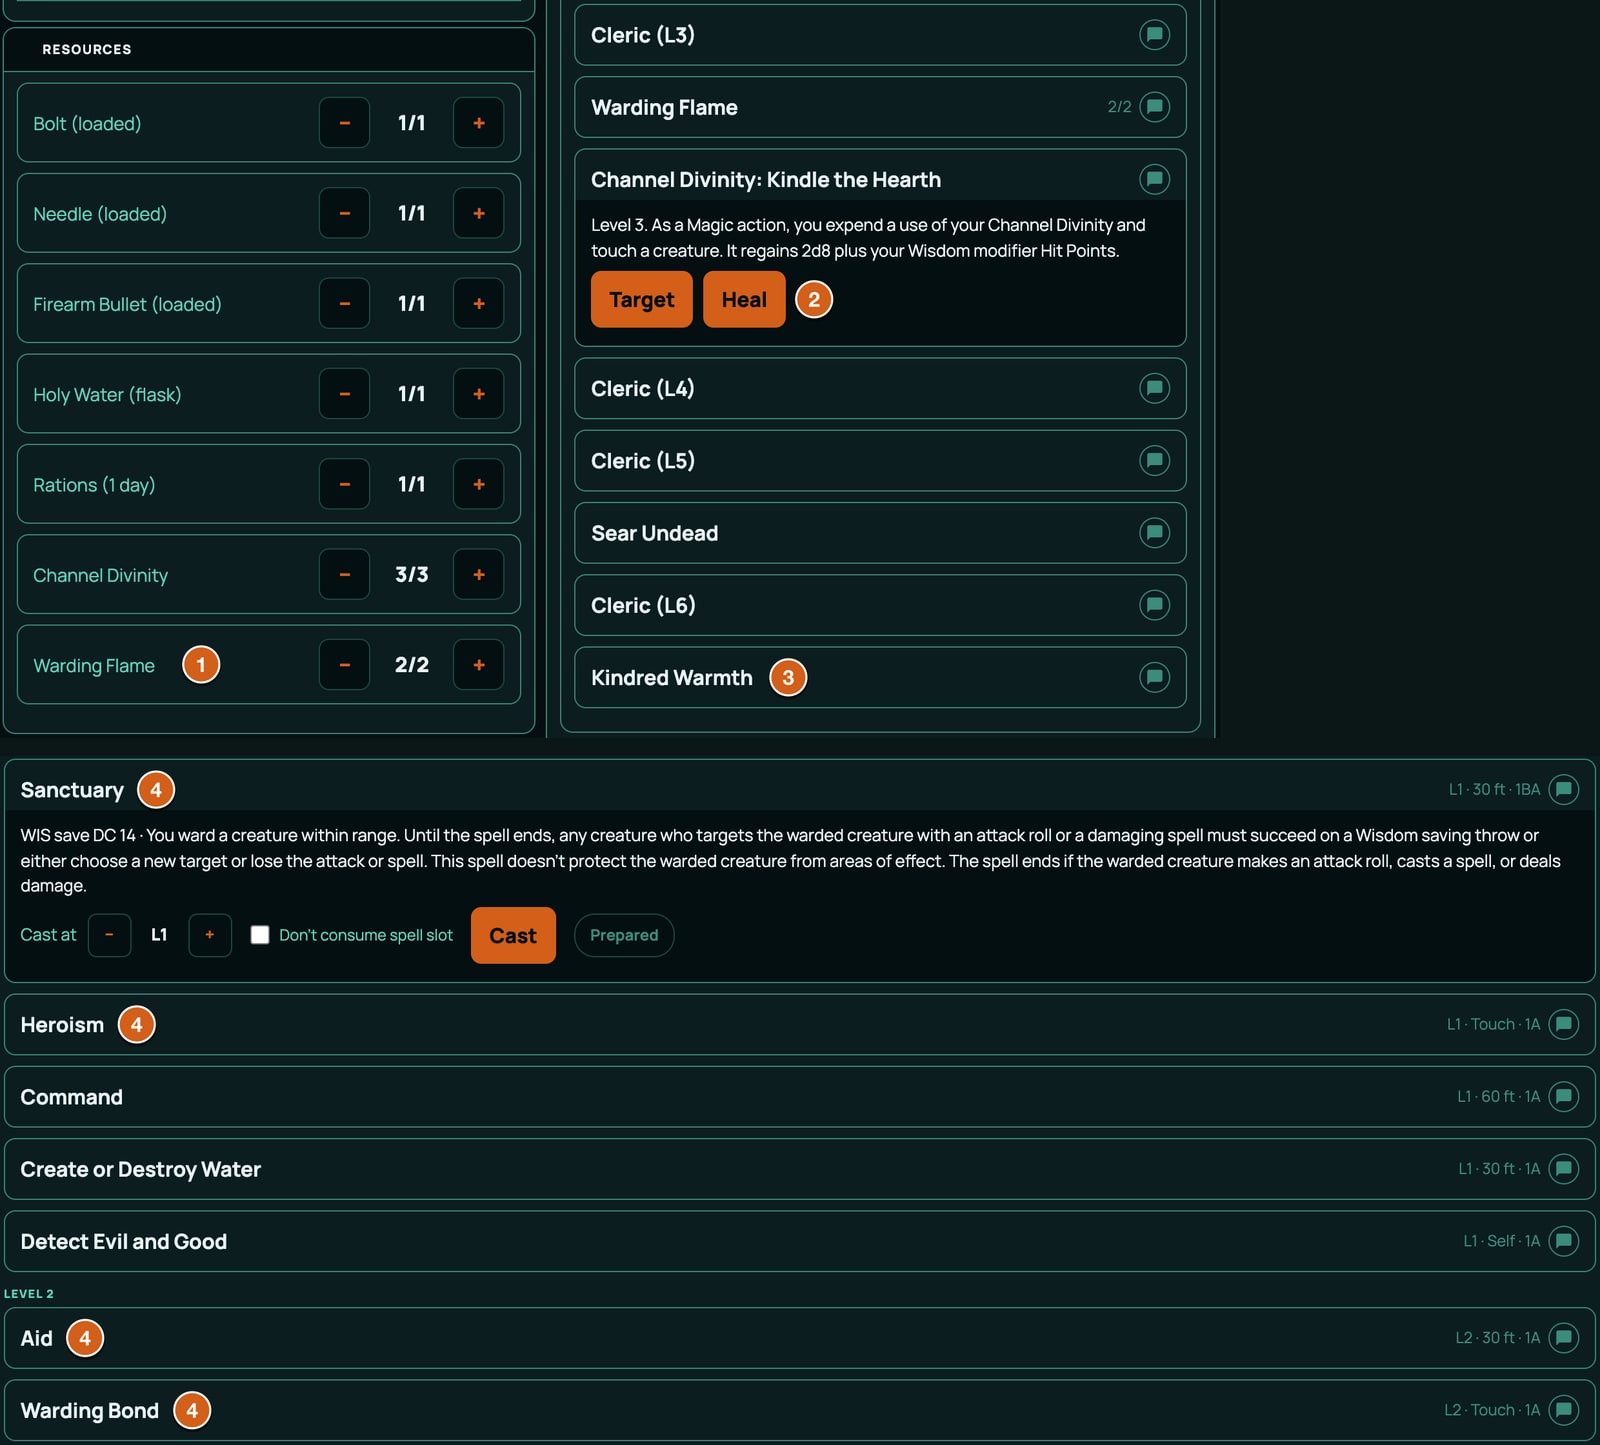Expand the Kindred Warmth feature
This screenshot has width=1600, height=1445.
click(880, 677)
